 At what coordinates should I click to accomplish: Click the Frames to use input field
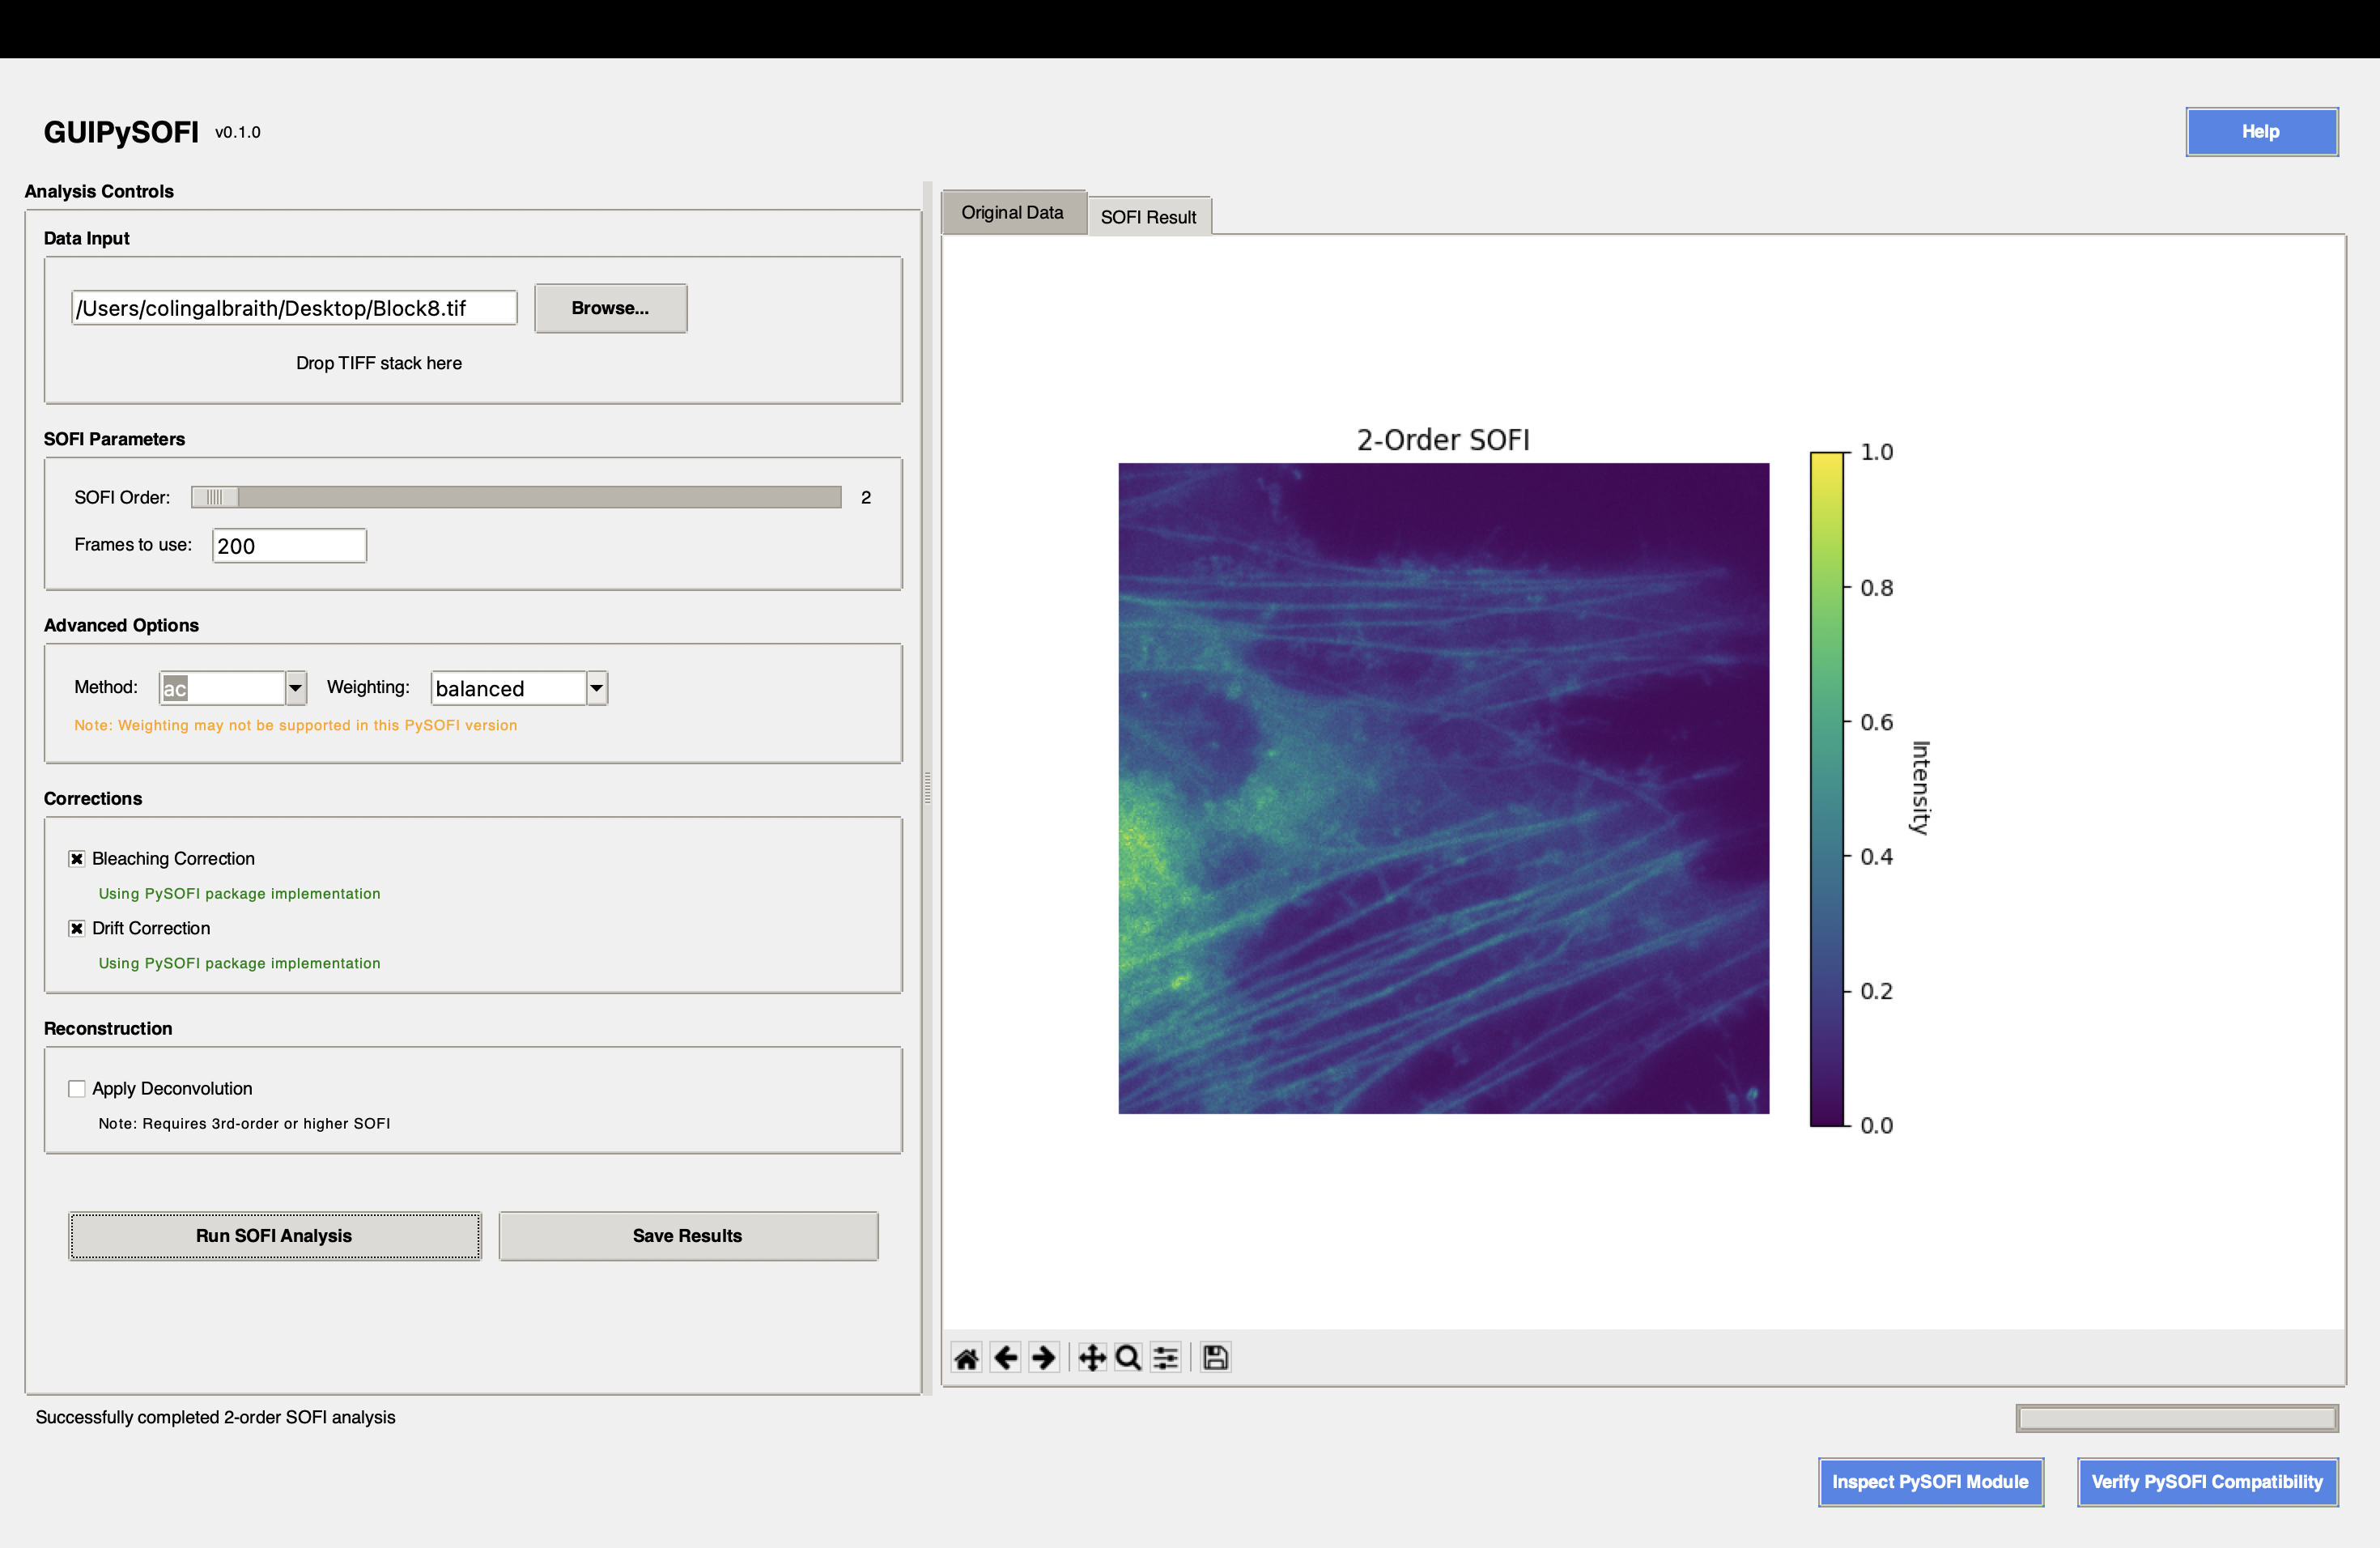tap(289, 546)
